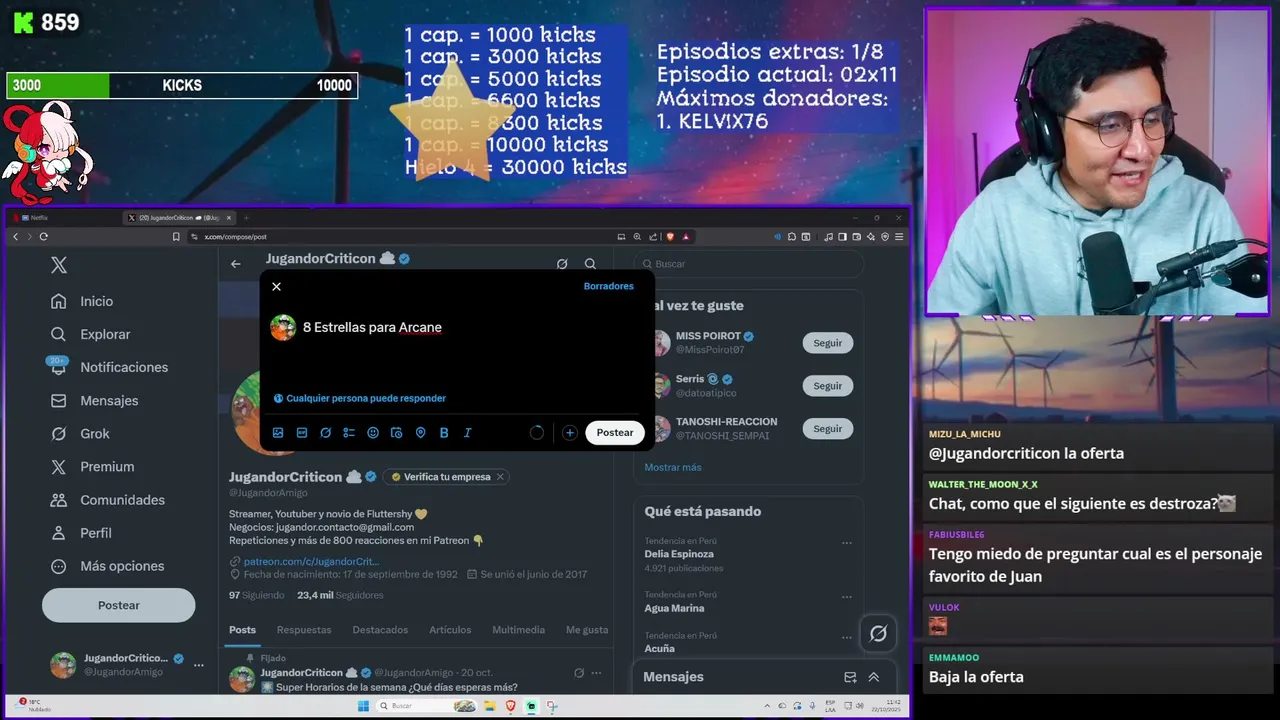Expand the Mensajes drawer
This screenshot has height=720, width=1280.
point(874,677)
